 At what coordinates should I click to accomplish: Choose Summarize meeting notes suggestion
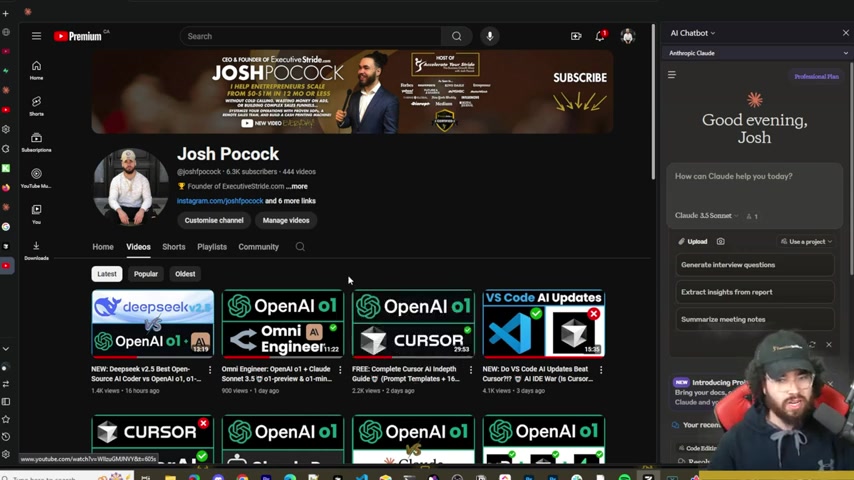point(754,319)
